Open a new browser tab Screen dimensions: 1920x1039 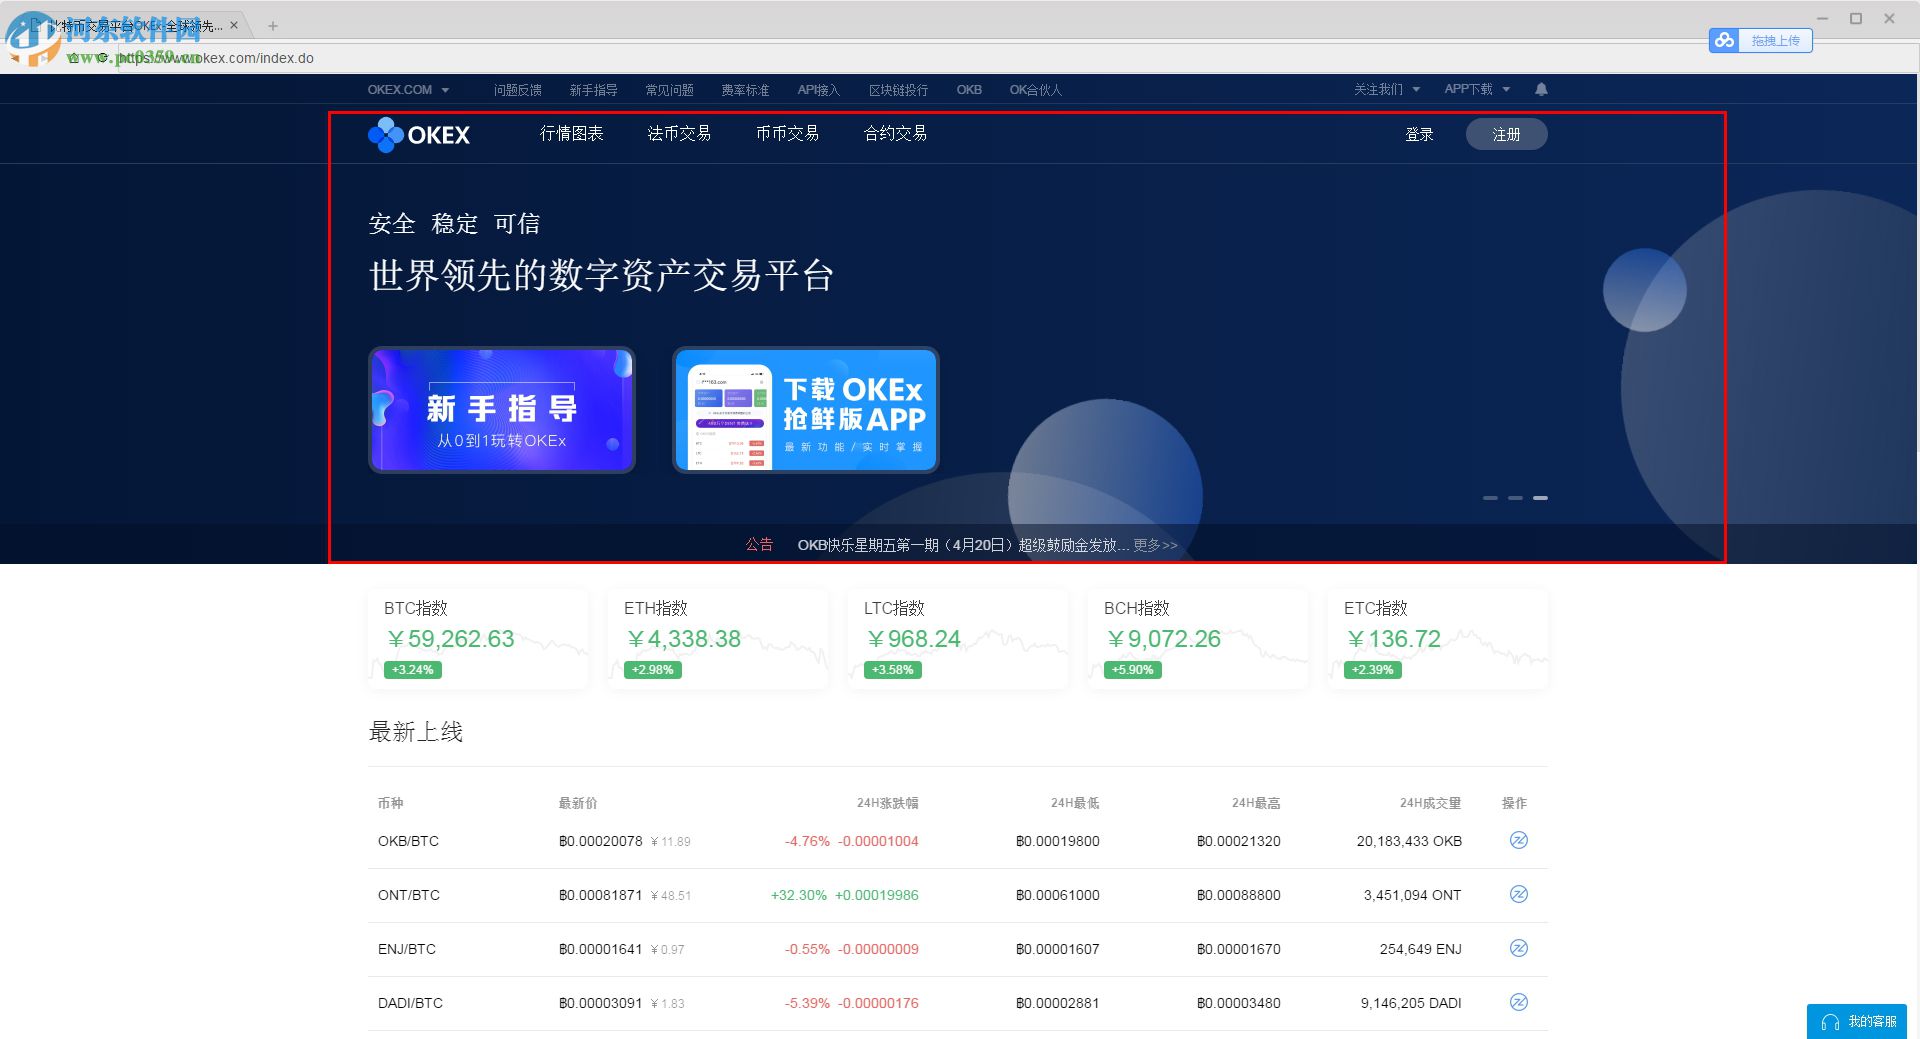272,26
